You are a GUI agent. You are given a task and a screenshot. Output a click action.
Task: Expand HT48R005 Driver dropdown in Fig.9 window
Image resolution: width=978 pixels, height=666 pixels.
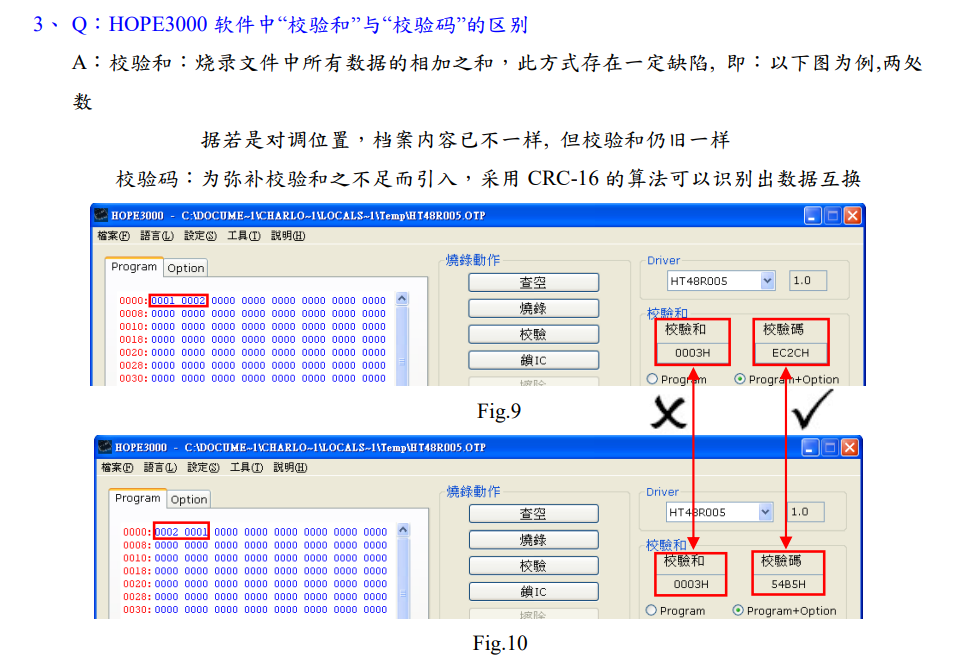[768, 281]
